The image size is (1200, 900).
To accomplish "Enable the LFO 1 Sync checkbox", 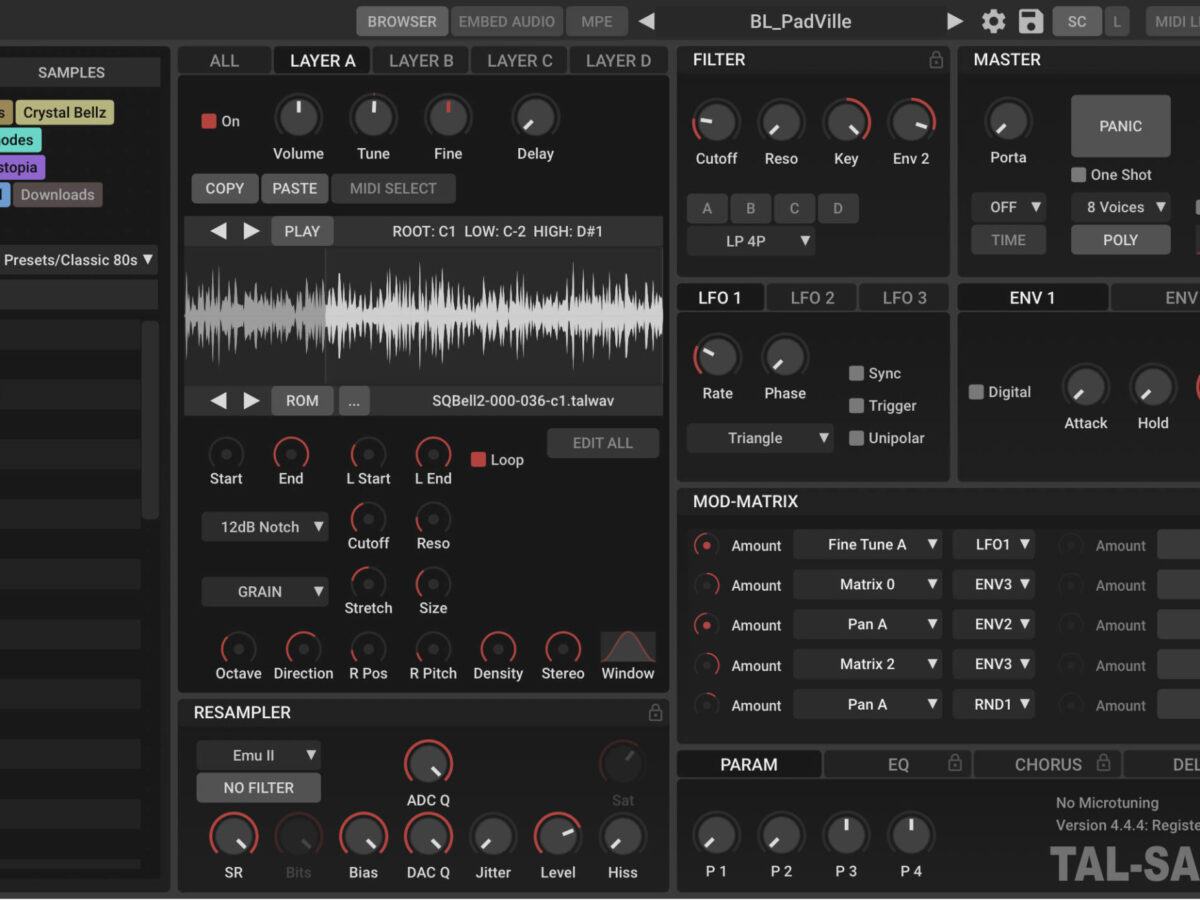I will tap(857, 373).
